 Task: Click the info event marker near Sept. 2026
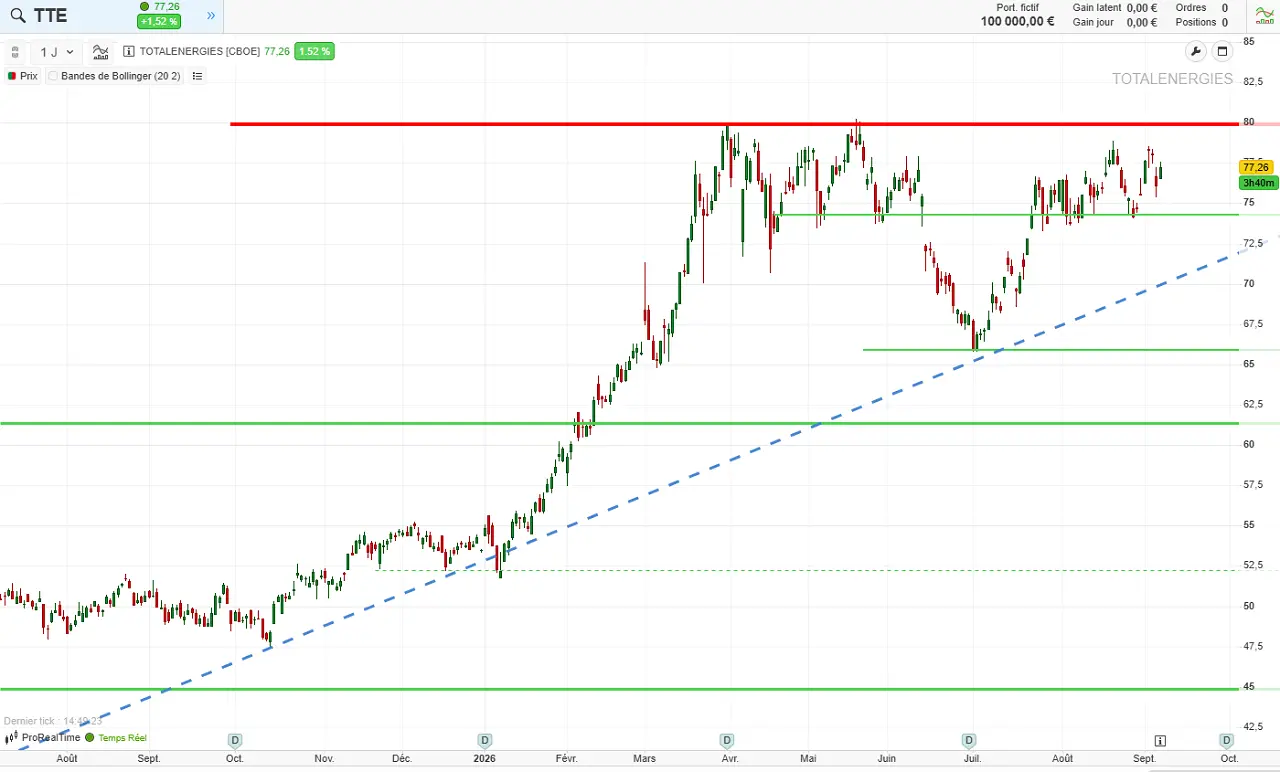[1160, 741]
